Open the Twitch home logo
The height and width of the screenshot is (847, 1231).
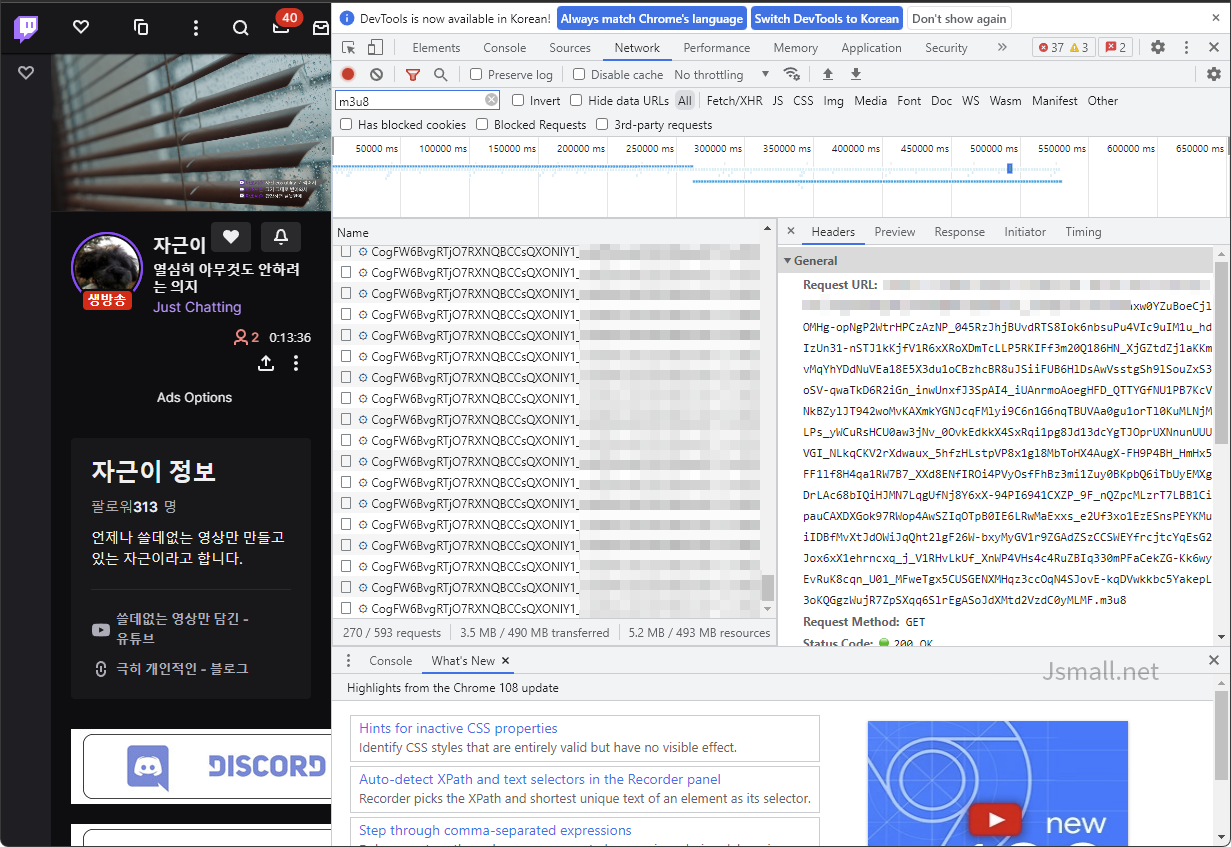[x=26, y=28]
